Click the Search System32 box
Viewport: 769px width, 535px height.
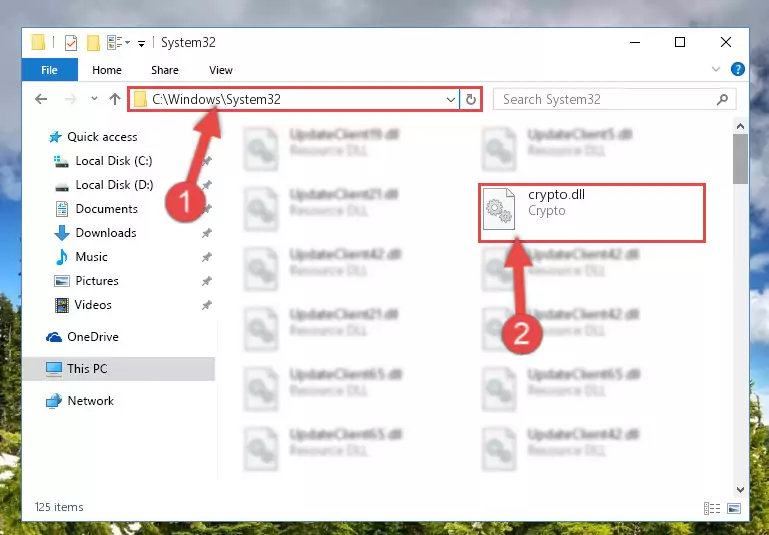click(615, 100)
